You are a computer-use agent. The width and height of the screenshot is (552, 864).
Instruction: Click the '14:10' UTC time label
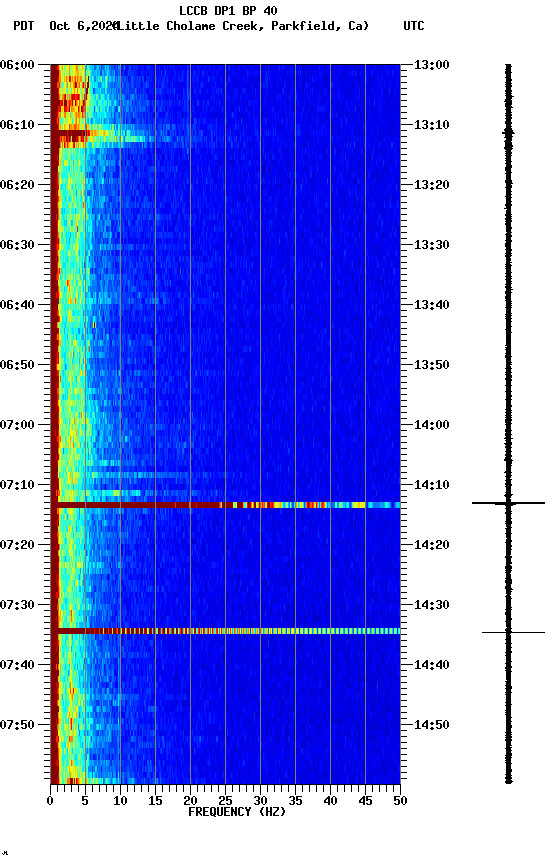pyautogui.click(x=432, y=485)
